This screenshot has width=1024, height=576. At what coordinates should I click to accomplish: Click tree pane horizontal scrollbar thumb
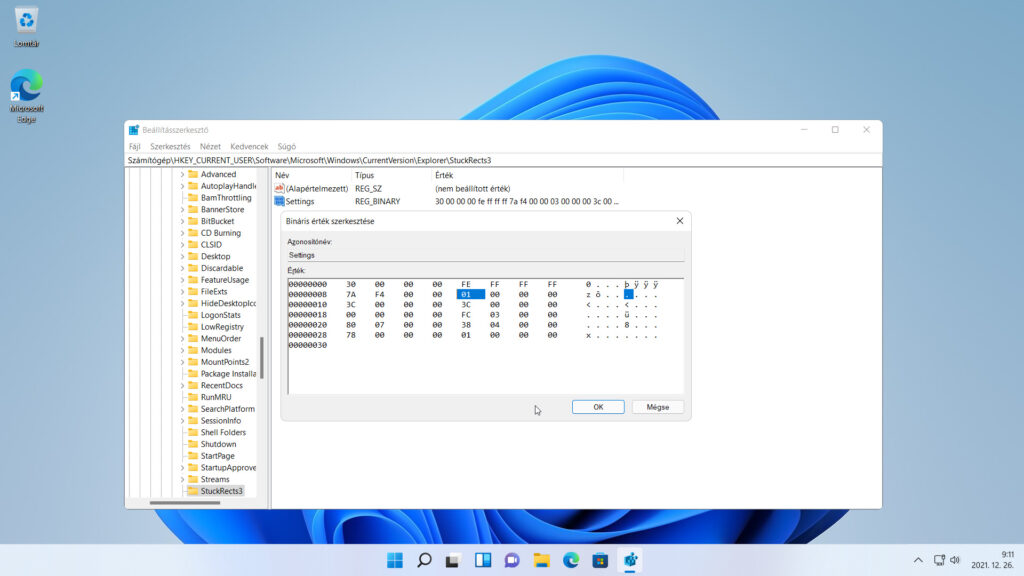tap(185, 503)
